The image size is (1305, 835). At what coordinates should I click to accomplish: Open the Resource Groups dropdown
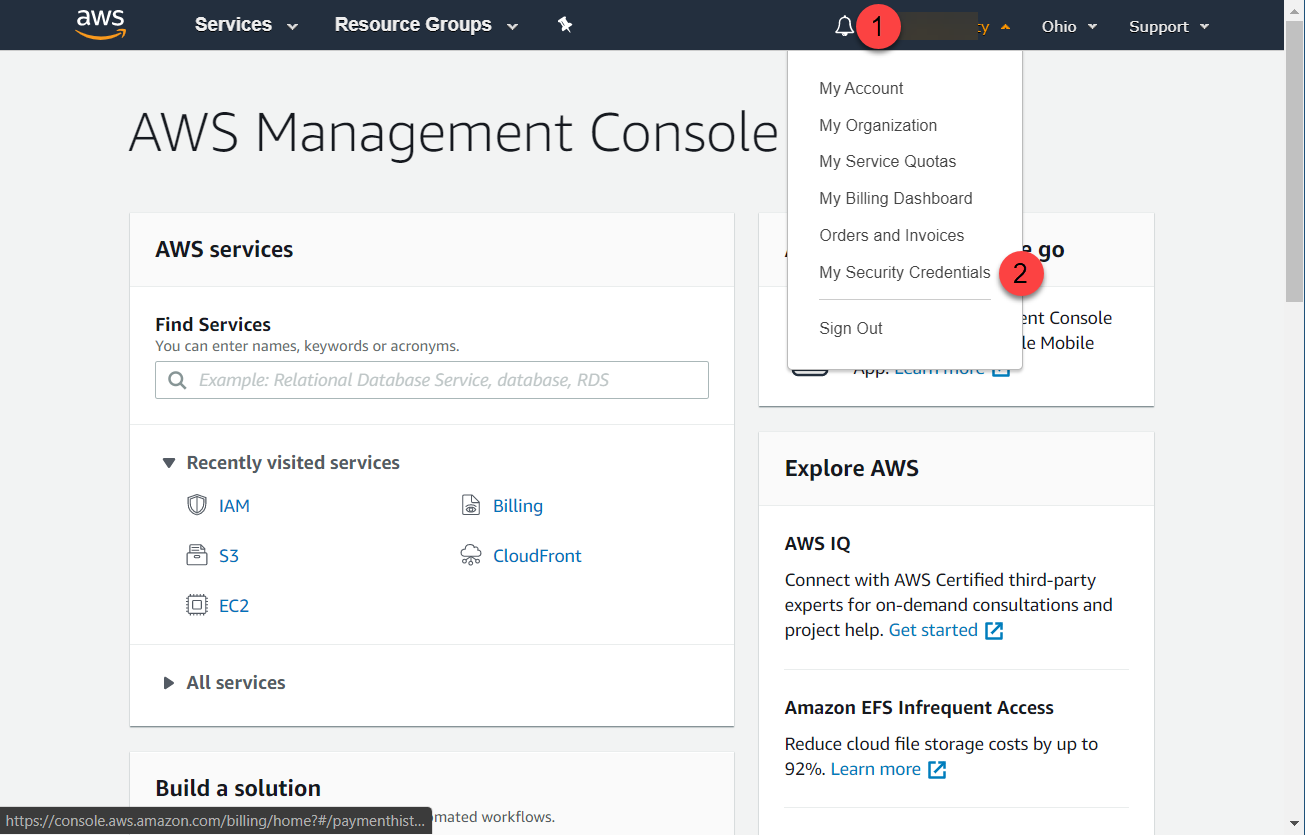click(x=426, y=25)
